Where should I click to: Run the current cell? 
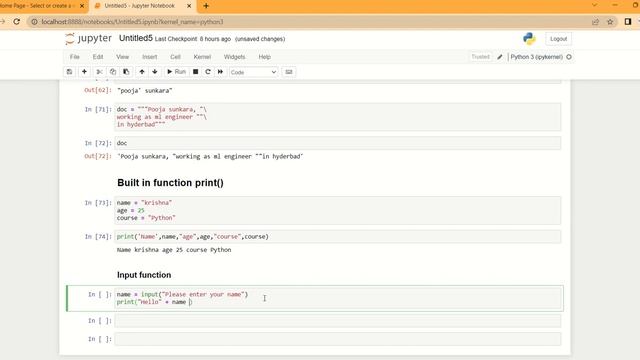[x=176, y=72]
